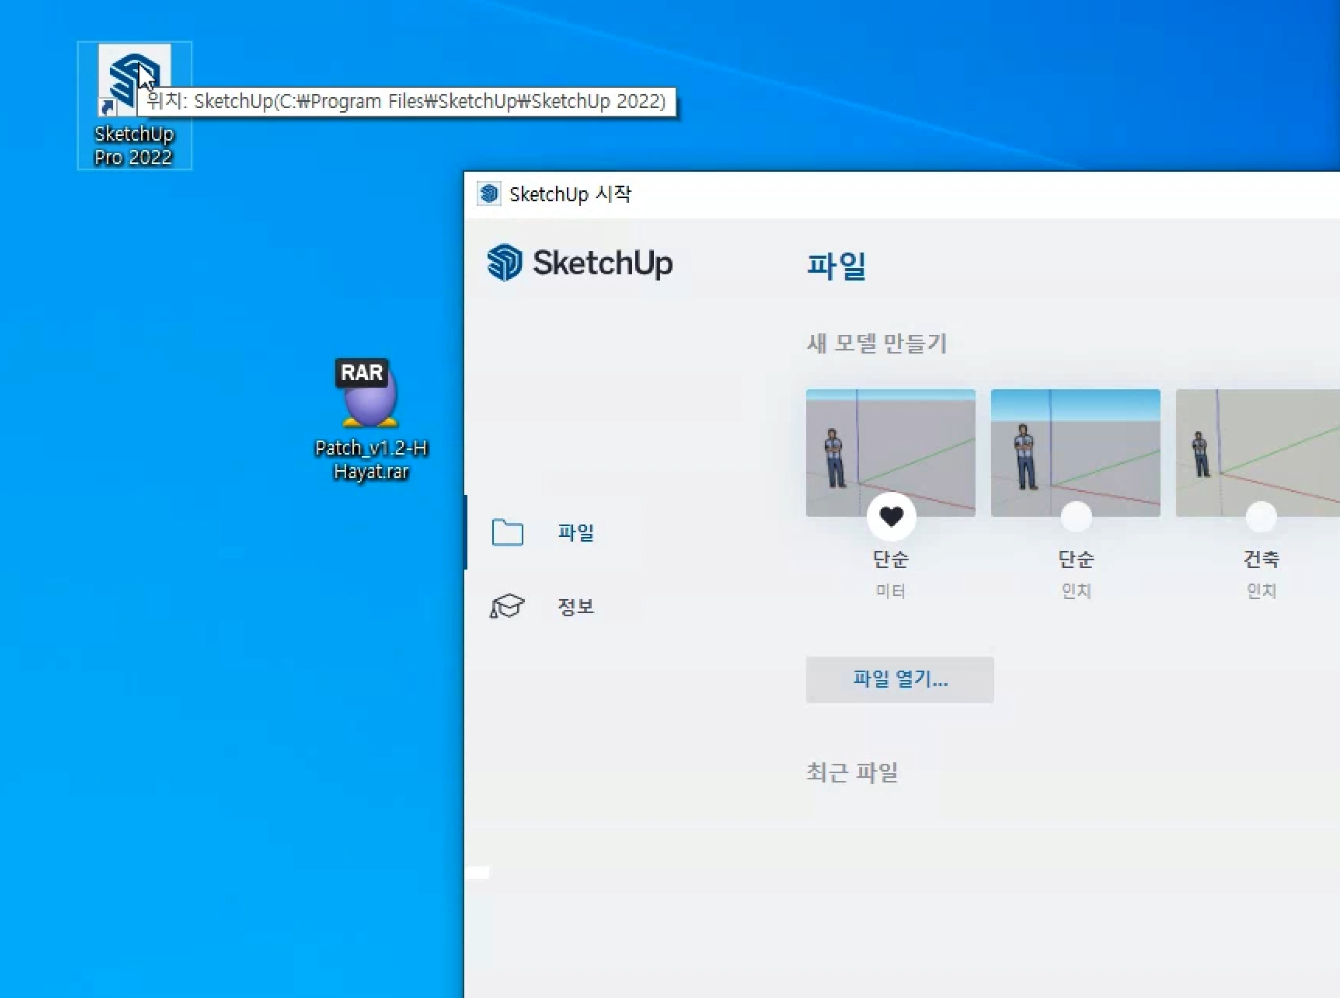This screenshot has height=998, width=1340.
Task: Click the Patch_v1.2-H Hayat.rar file name label
Action: click(x=371, y=459)
